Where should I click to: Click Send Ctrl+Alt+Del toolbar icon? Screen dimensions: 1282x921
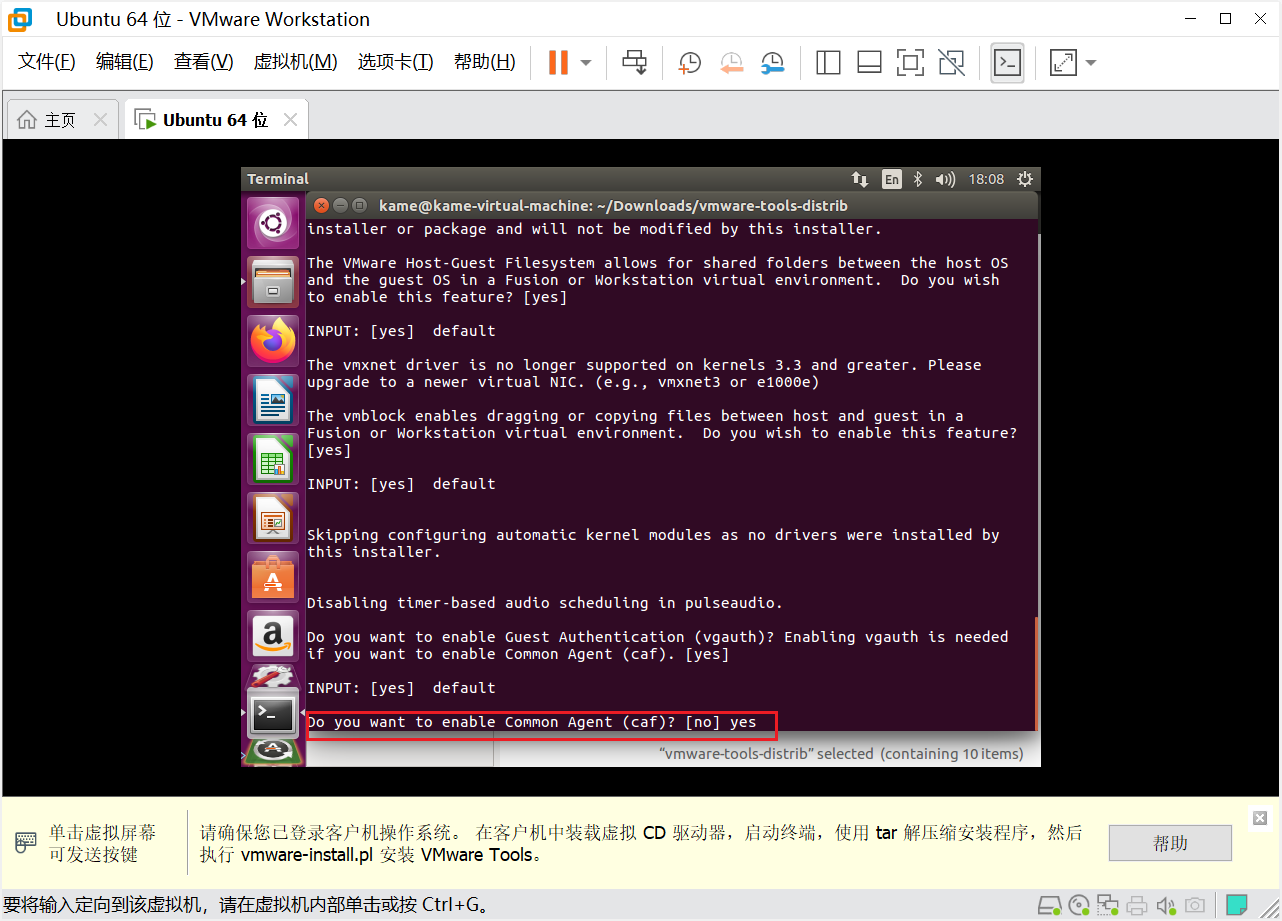[x=634, y=62]
